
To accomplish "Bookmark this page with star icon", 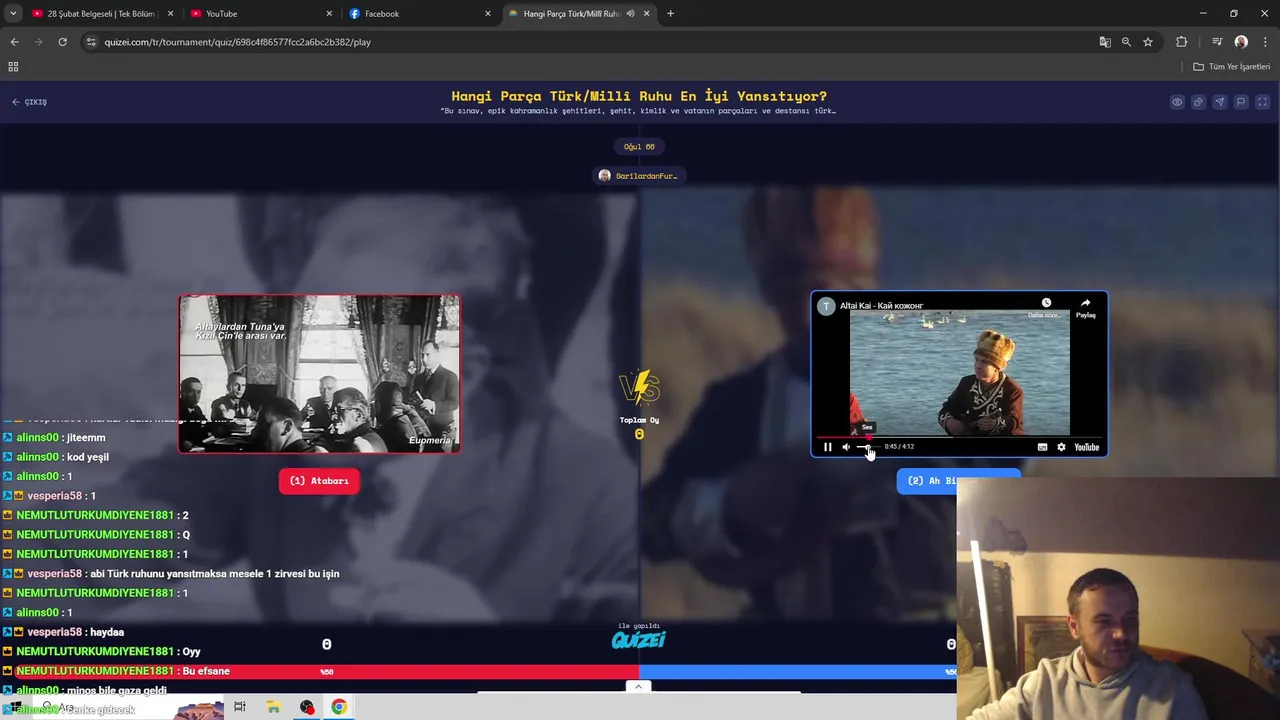I will [x=1148, y=42].
